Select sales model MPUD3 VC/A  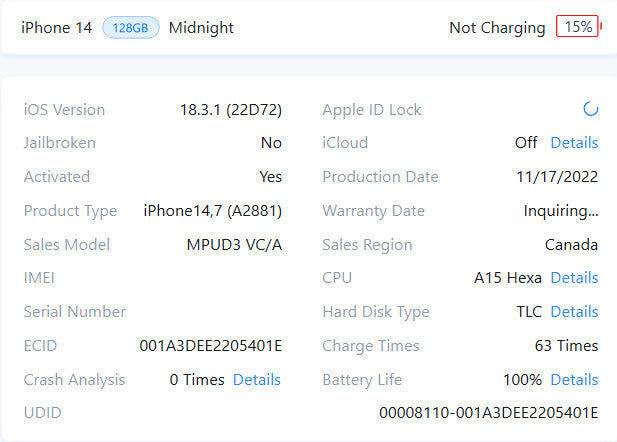[234, 245]
